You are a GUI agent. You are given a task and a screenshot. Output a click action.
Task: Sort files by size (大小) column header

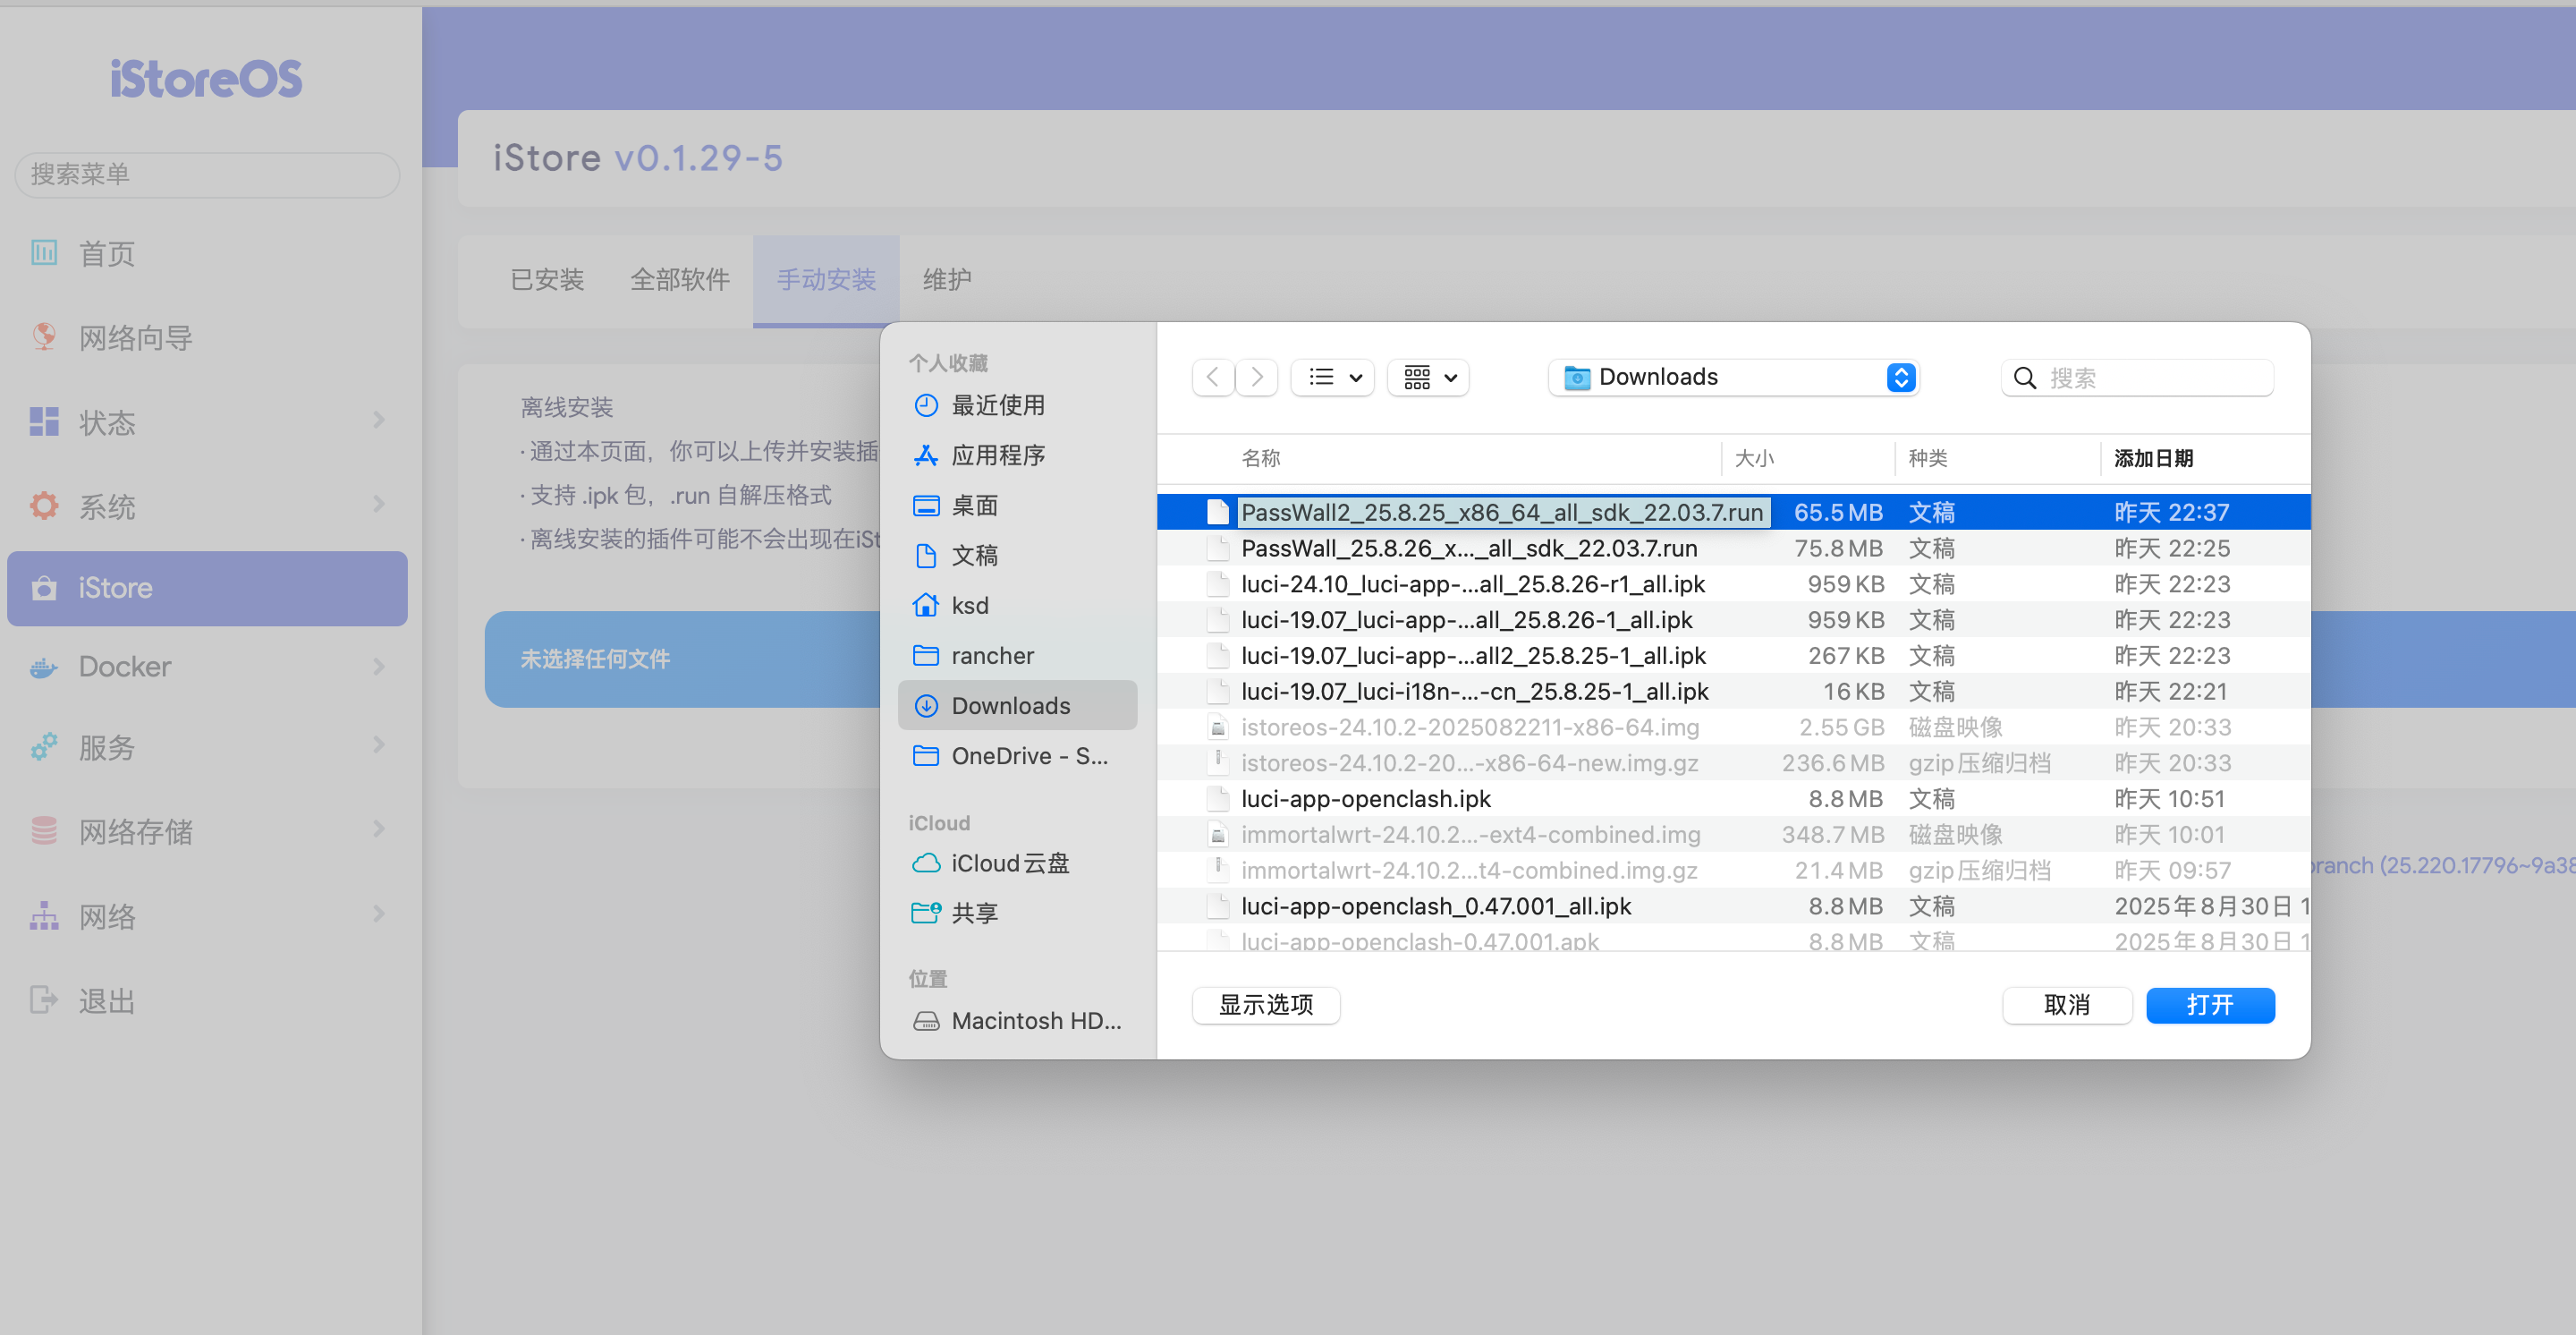point(1754,458)
